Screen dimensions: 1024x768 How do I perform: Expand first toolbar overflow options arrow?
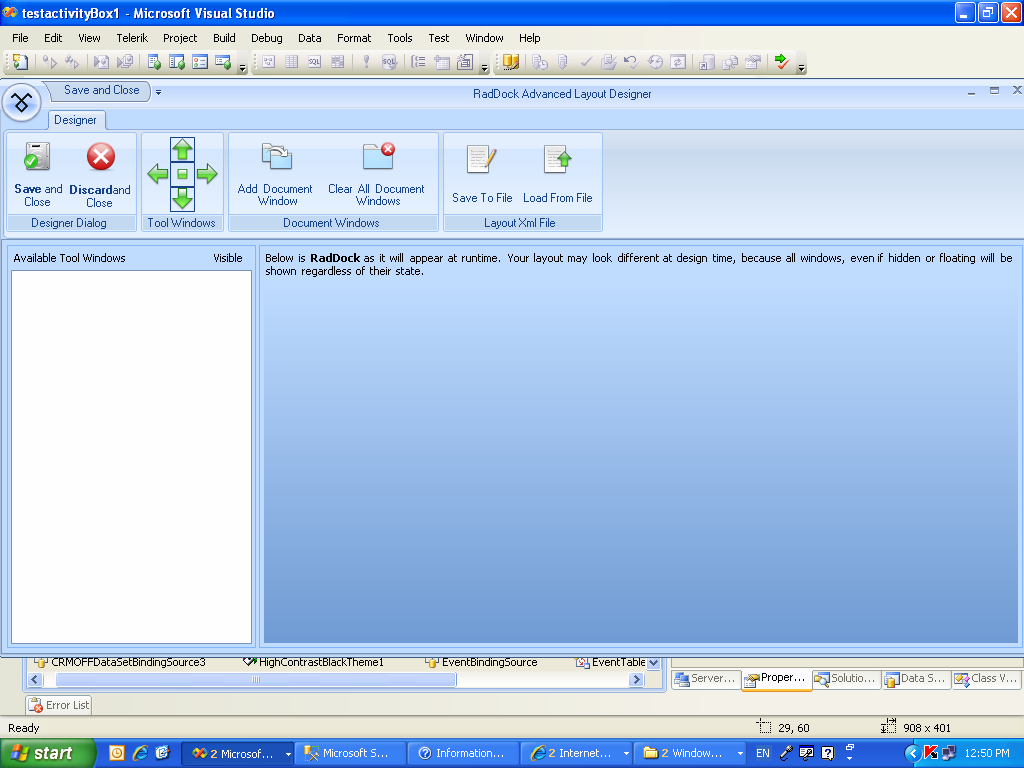point(242,67)
